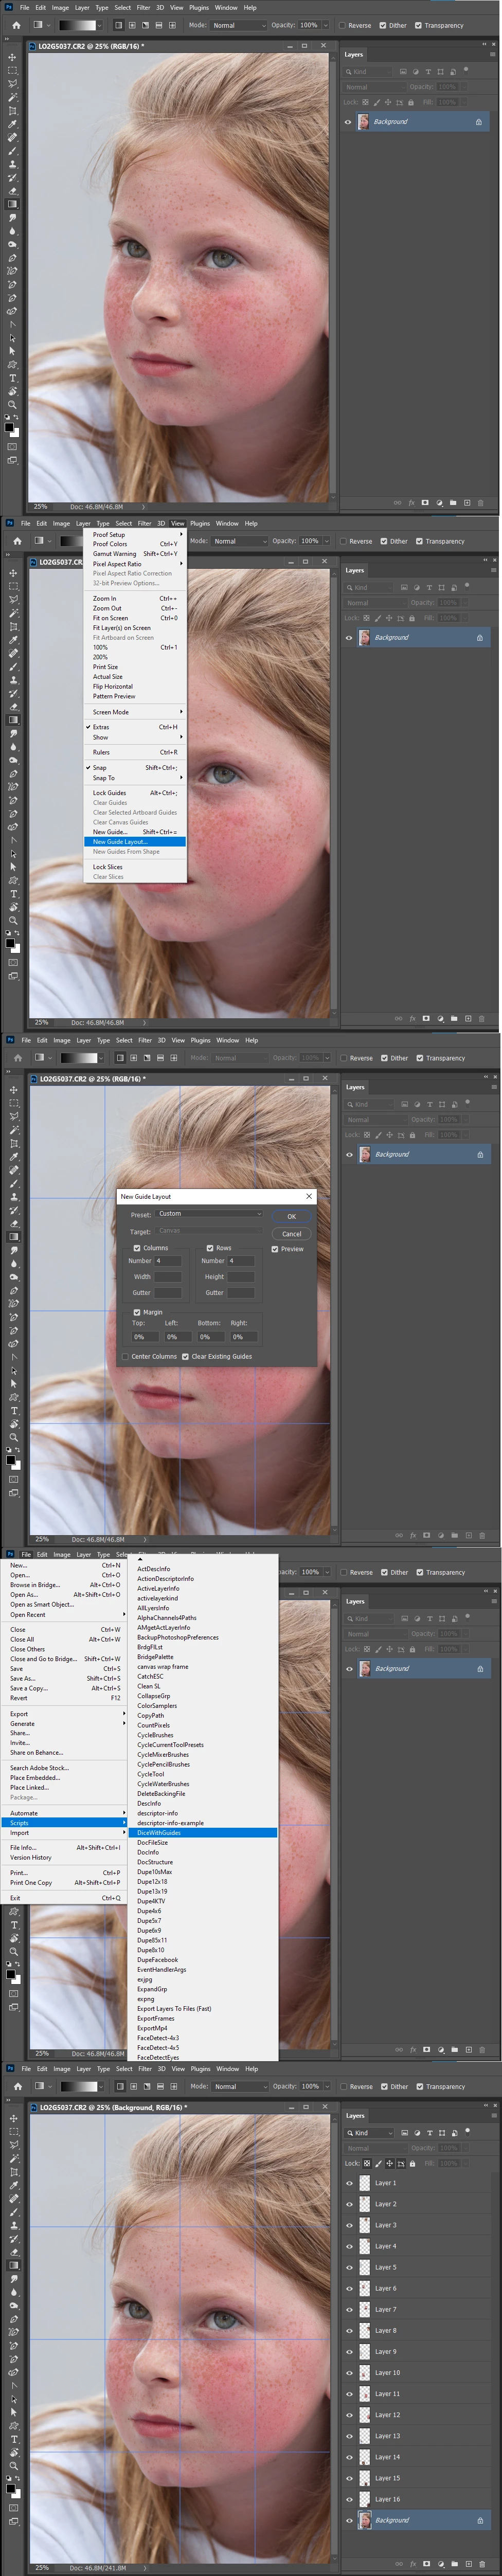Select Rectangular Marquee tool in topmost screenshot
This screenshot has height=2576, width=502.
point(12,70)
